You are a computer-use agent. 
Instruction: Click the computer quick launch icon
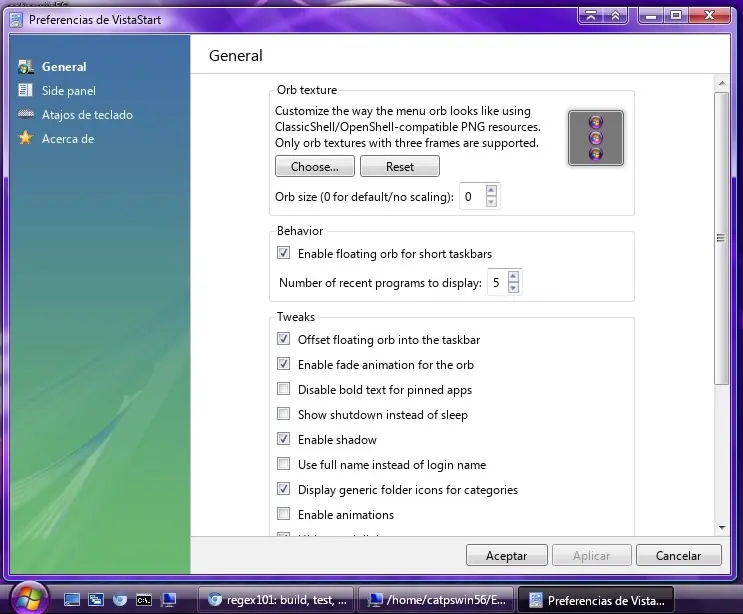[x=168, y=600]
